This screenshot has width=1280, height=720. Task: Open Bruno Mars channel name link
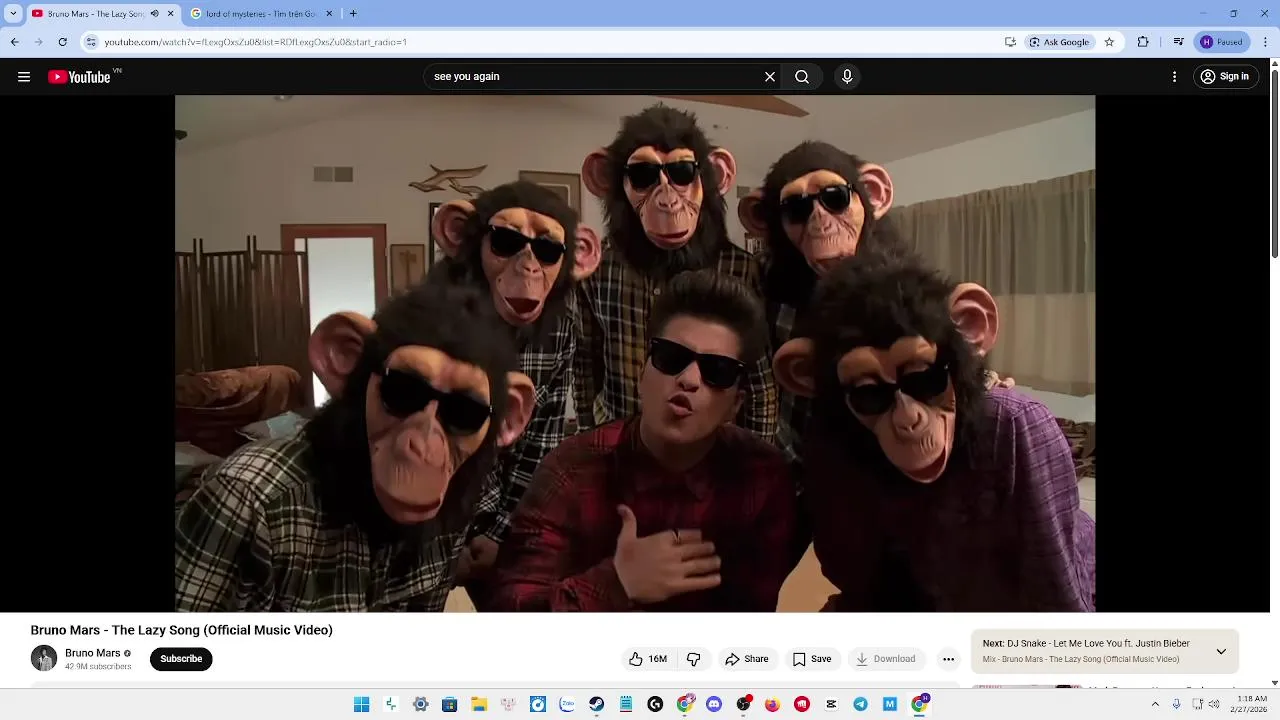(92, 653)
